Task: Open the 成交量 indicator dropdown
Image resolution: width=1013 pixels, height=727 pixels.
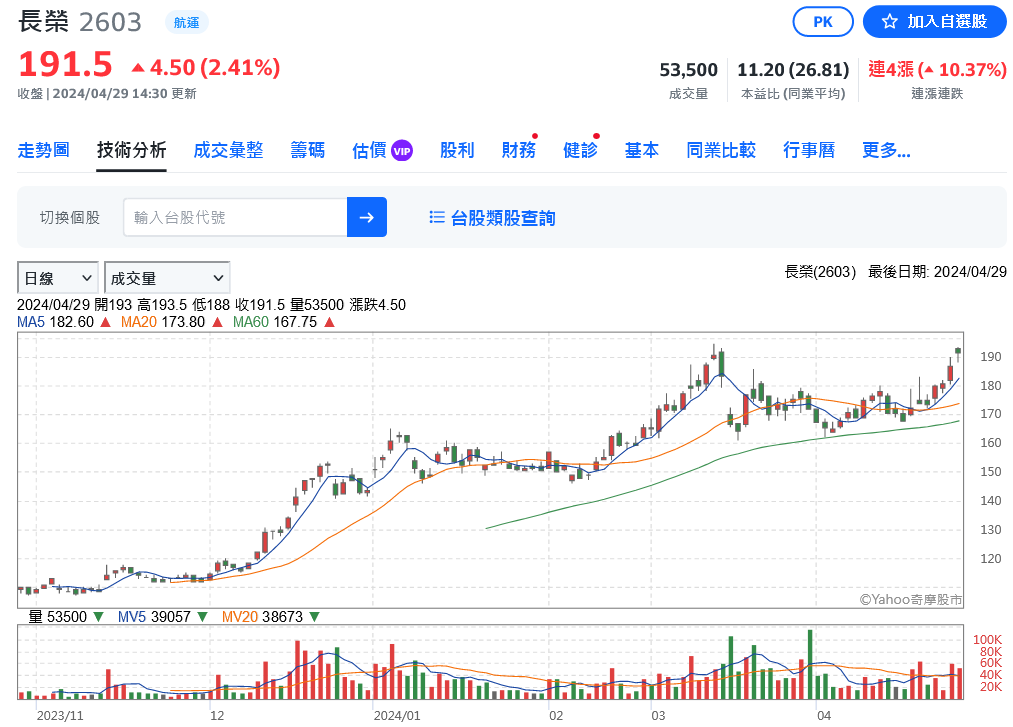Action: pos(167,279)
